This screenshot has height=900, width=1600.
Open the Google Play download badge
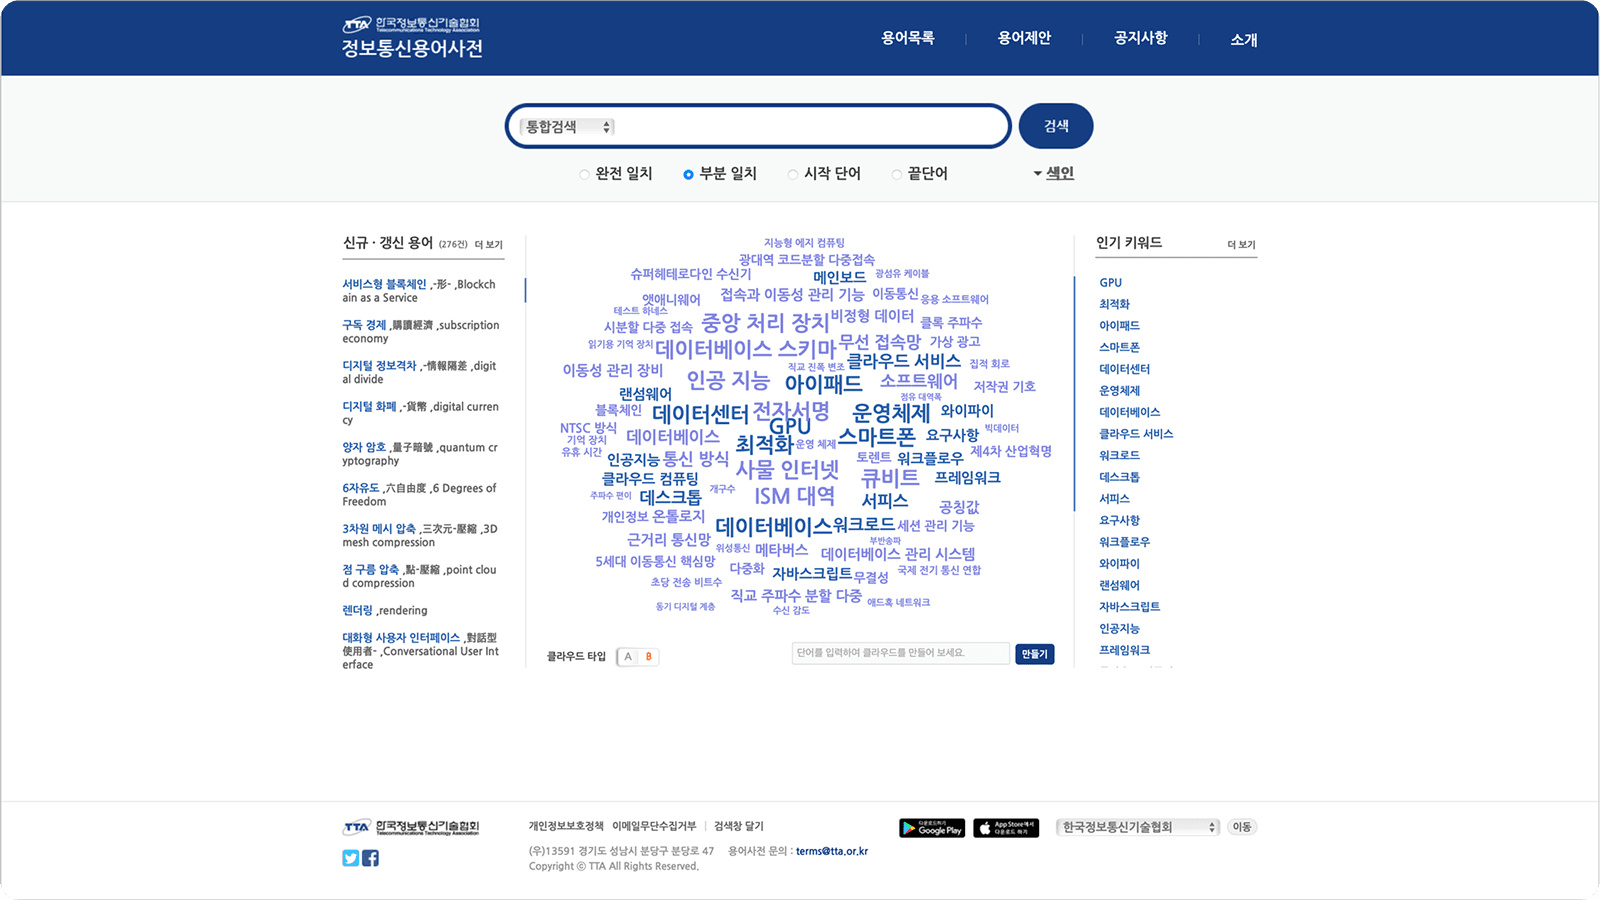click(x=932, y=828)
